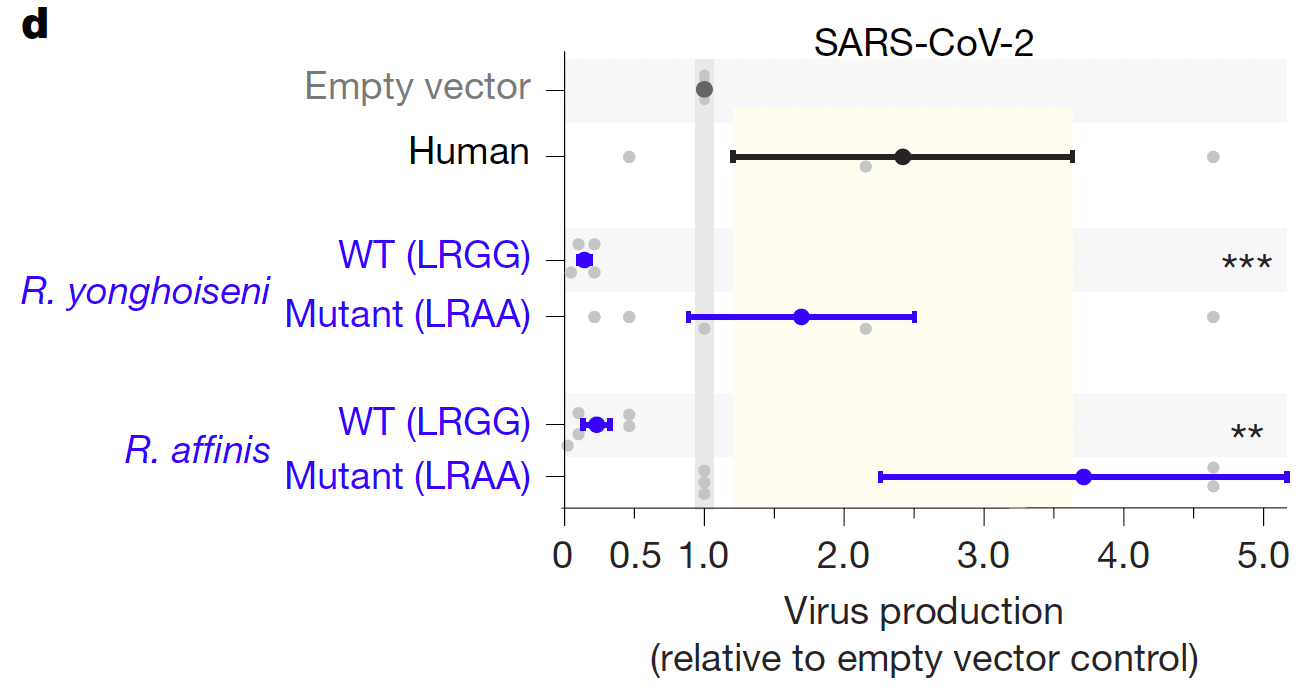Click "(relative to empty vector control)" subtitle
Image resolution: width=1310 pixels, height=694 pixels.
click(x=923, y=659)
